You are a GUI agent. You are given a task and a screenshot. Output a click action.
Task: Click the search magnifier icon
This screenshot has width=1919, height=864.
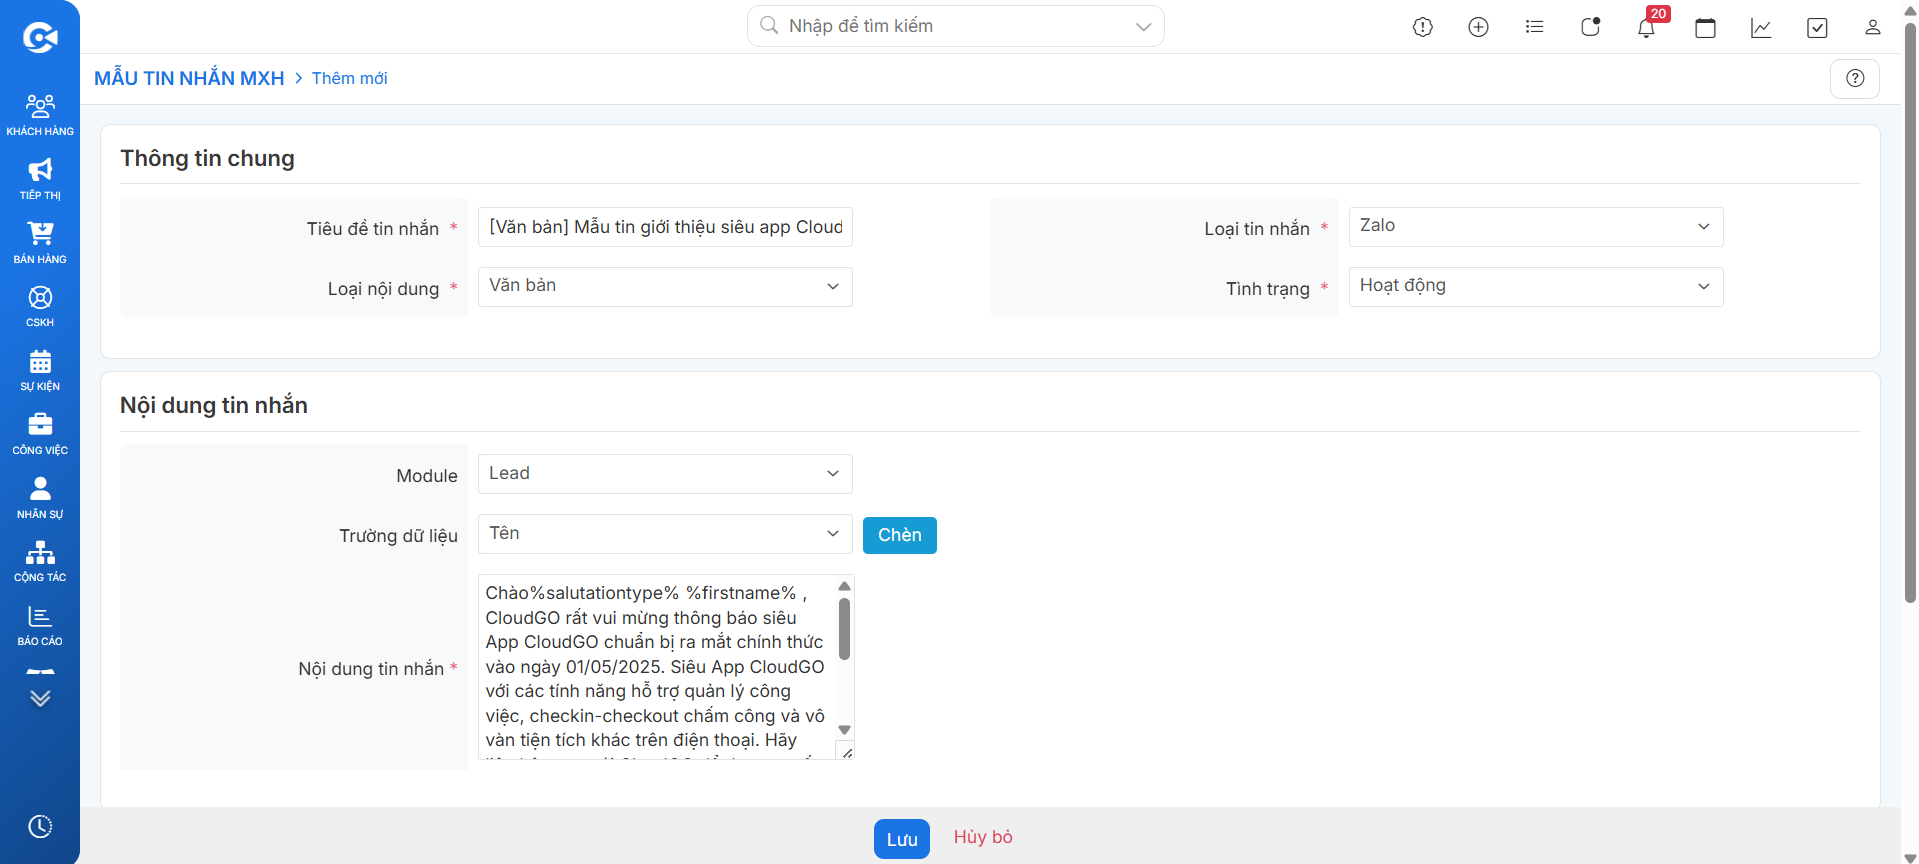769,25
